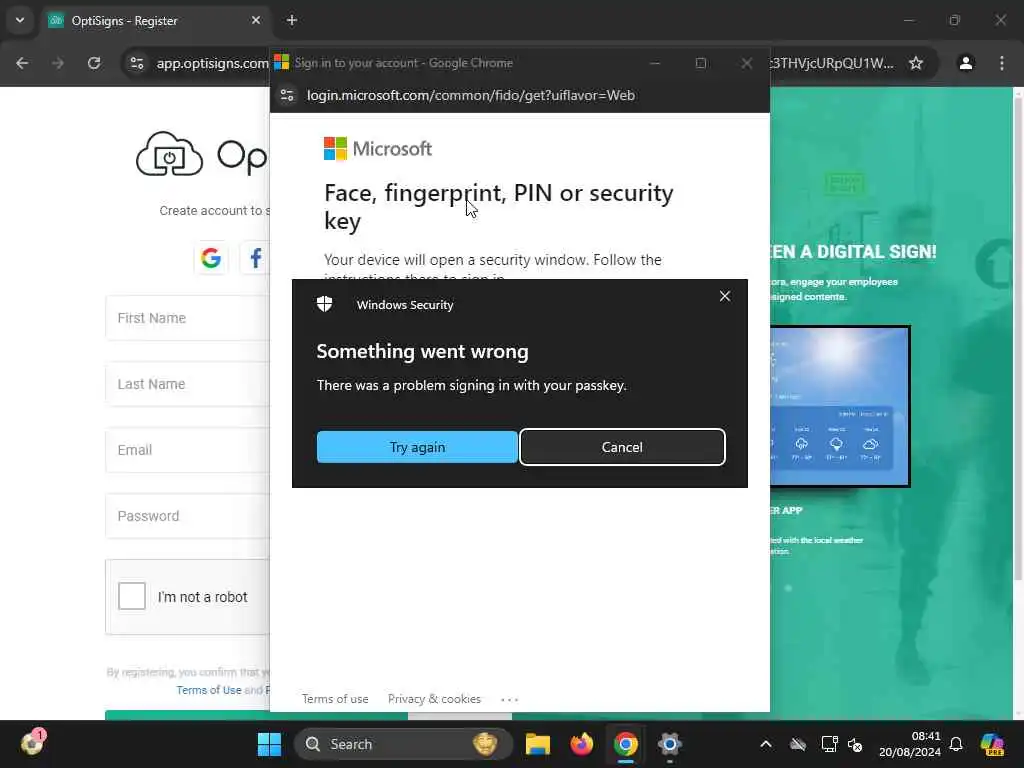
Task: Click the OptiSigns cloud logo
Action: point(169,154)
